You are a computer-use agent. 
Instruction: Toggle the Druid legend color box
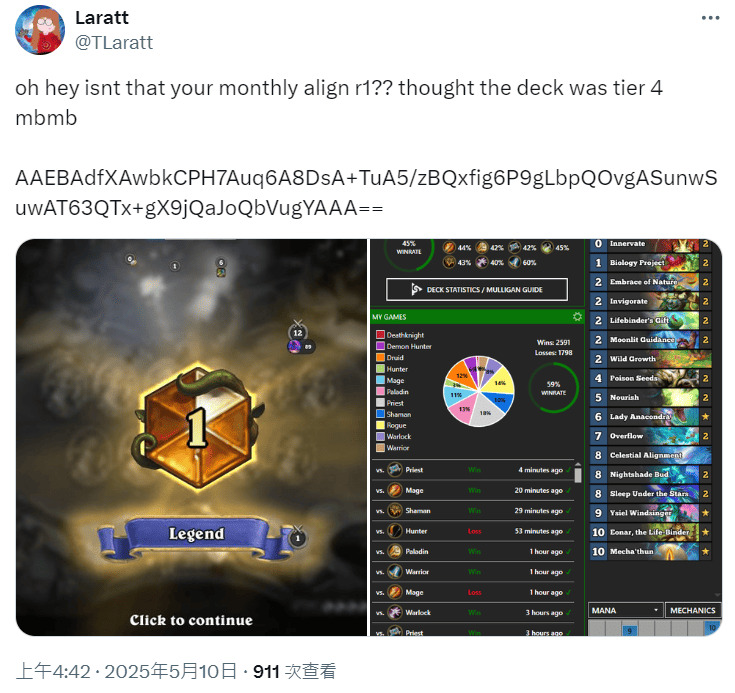click(x=380, y=357)
